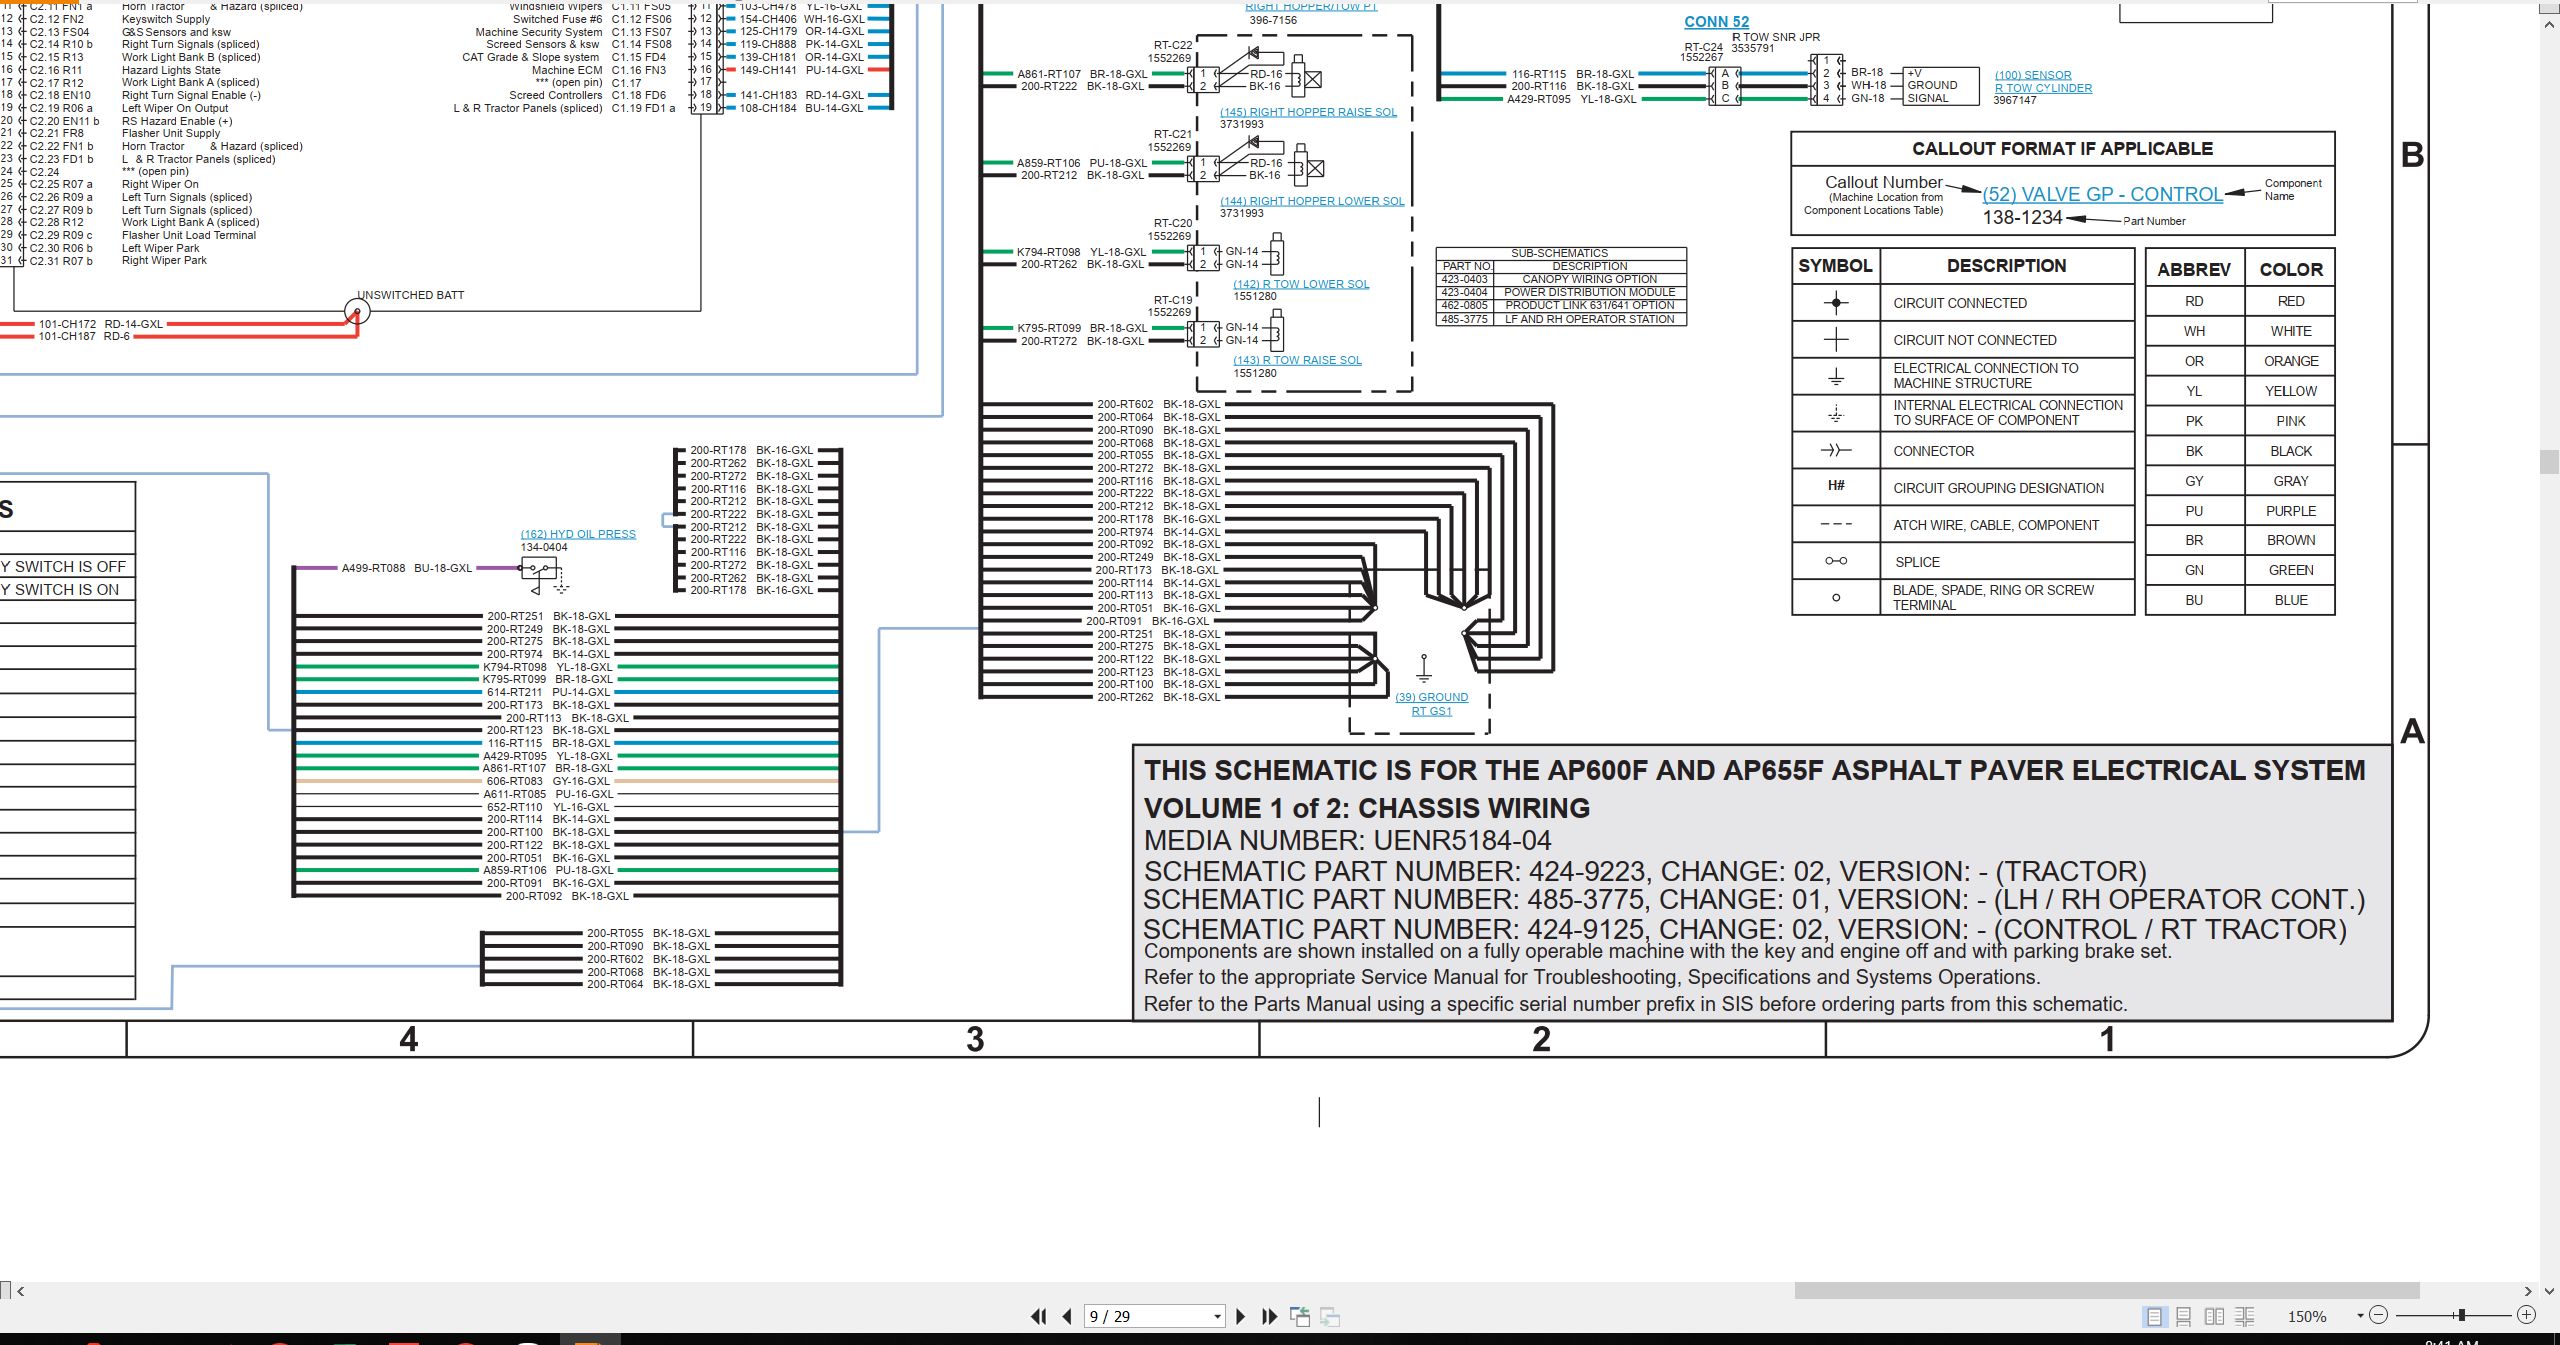Click the horizontal scrollbar thumb

[x=2106, y=1291]
